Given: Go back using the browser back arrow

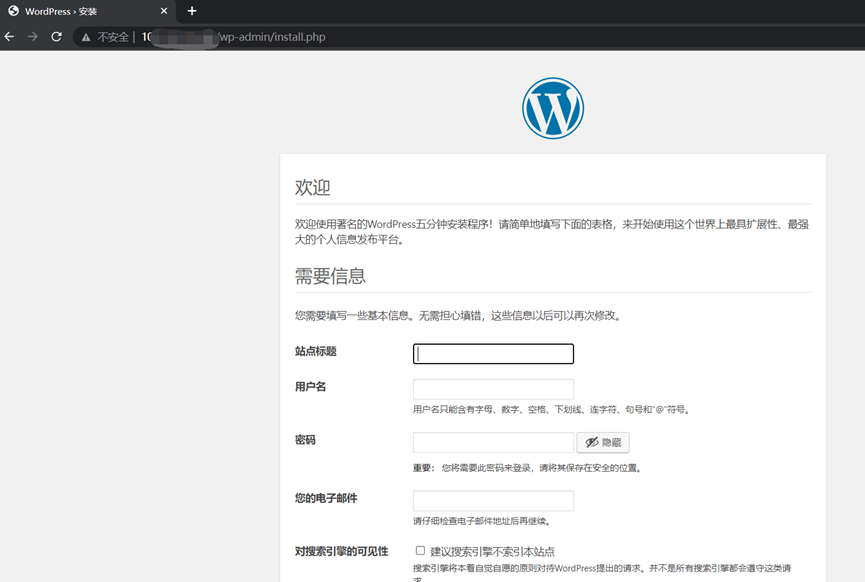Looking at the screenshot, I should click(x=9, y=37).
